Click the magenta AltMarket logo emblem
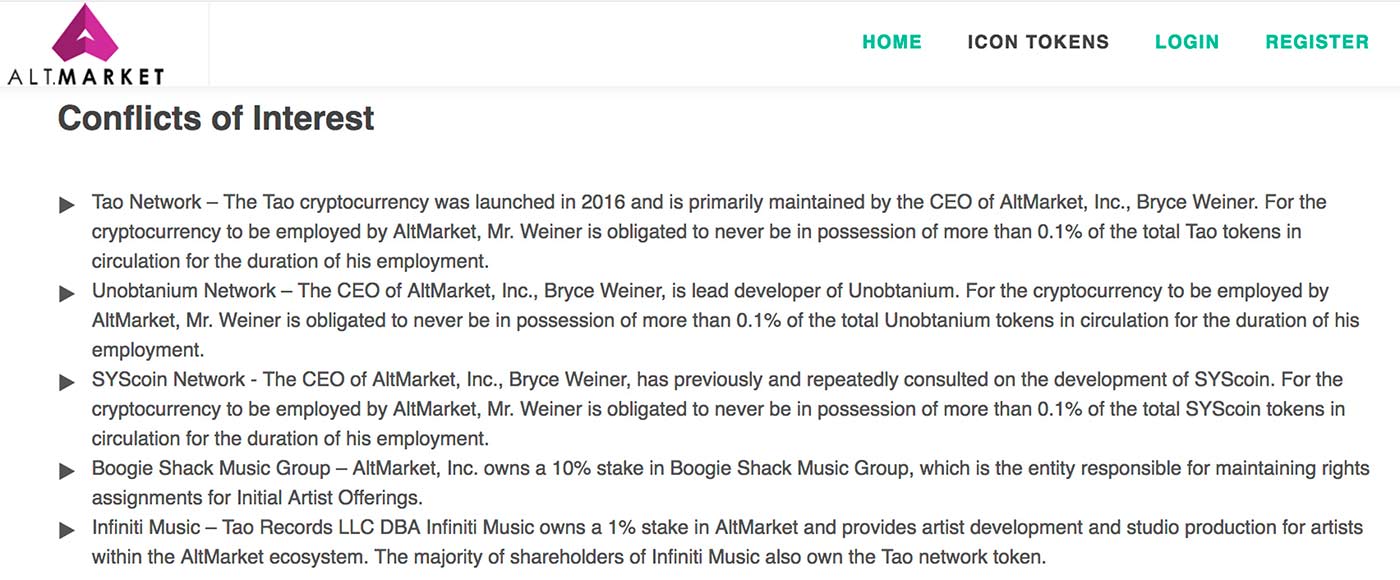1400x580 pixels. [85, 33]
